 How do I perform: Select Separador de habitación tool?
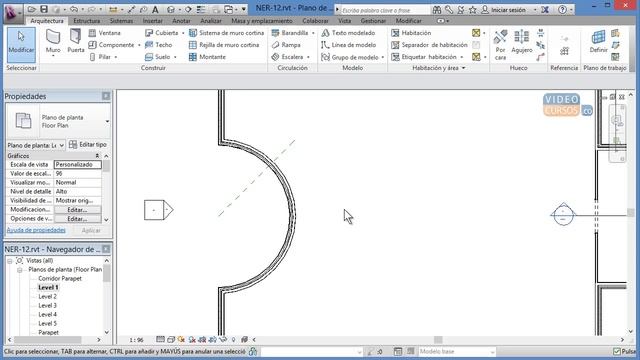click(429, 45)
